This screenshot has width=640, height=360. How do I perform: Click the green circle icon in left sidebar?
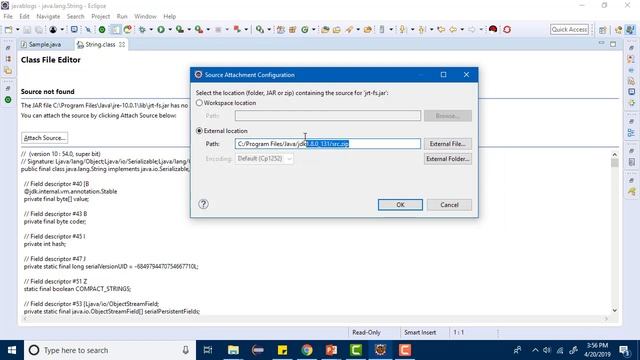point(8,100)
